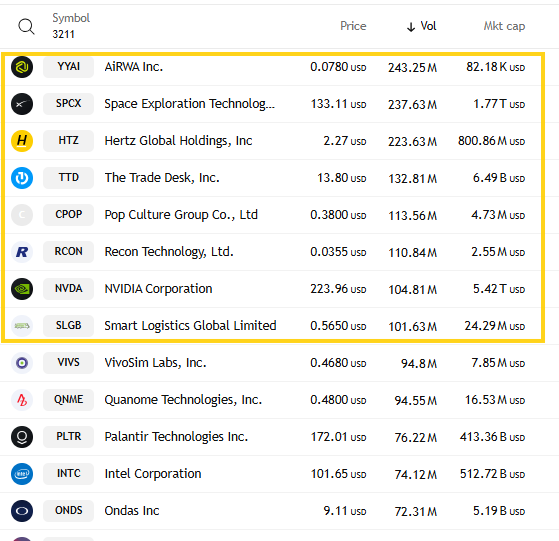Sort by the Mkt cap column header
Viewport: 559px width, 541px height.
click(x=504, y=26)
